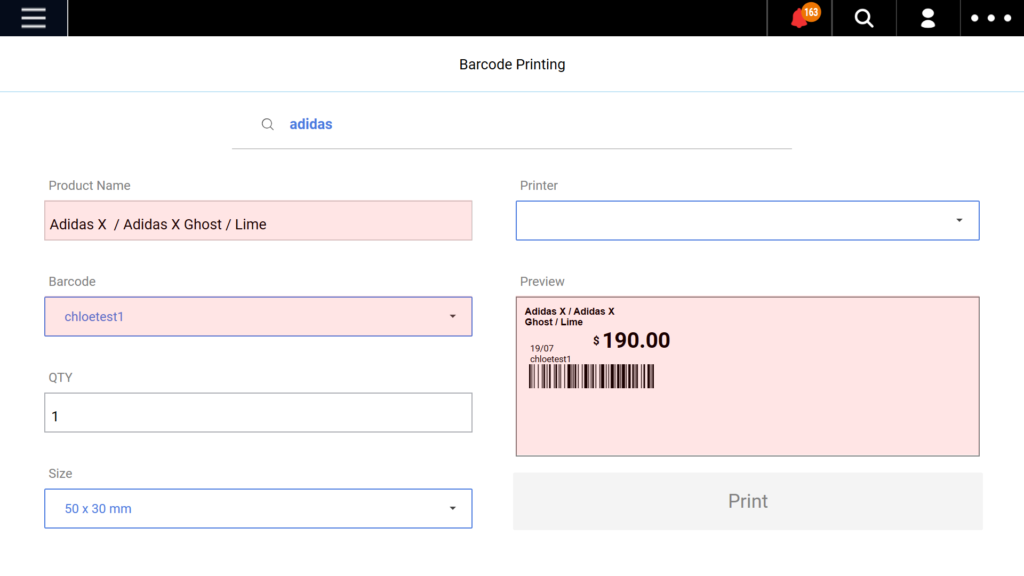
Task: Click the Print button
Action: (747, 501)
